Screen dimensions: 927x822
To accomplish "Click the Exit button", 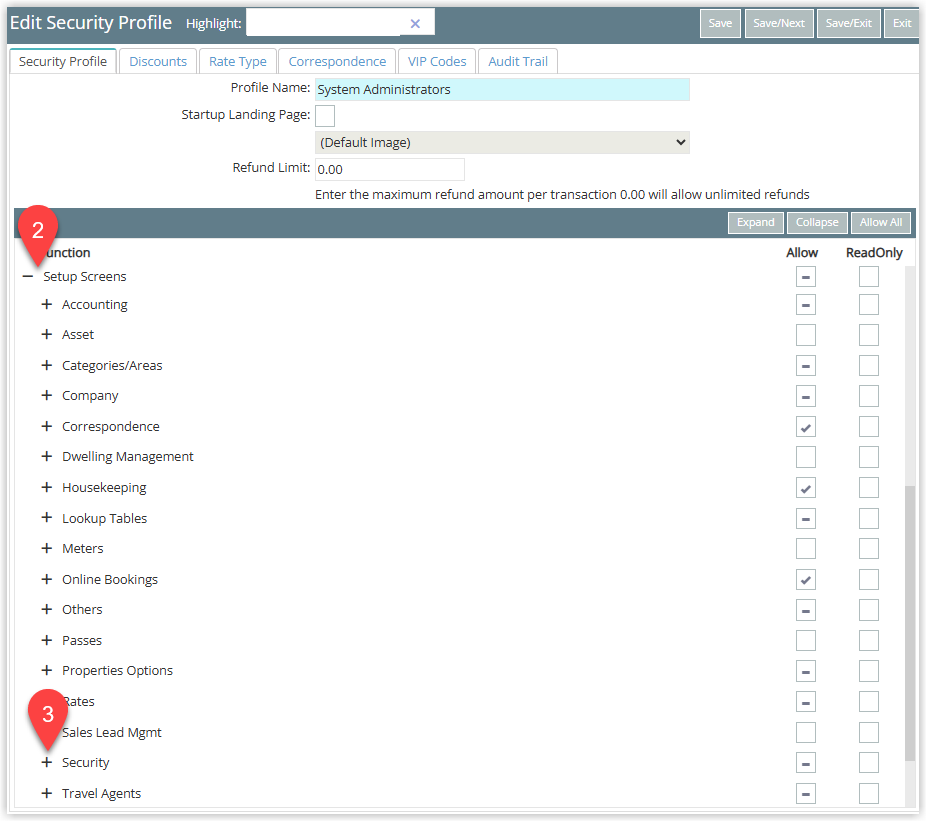I will click(x=902, y=24).
